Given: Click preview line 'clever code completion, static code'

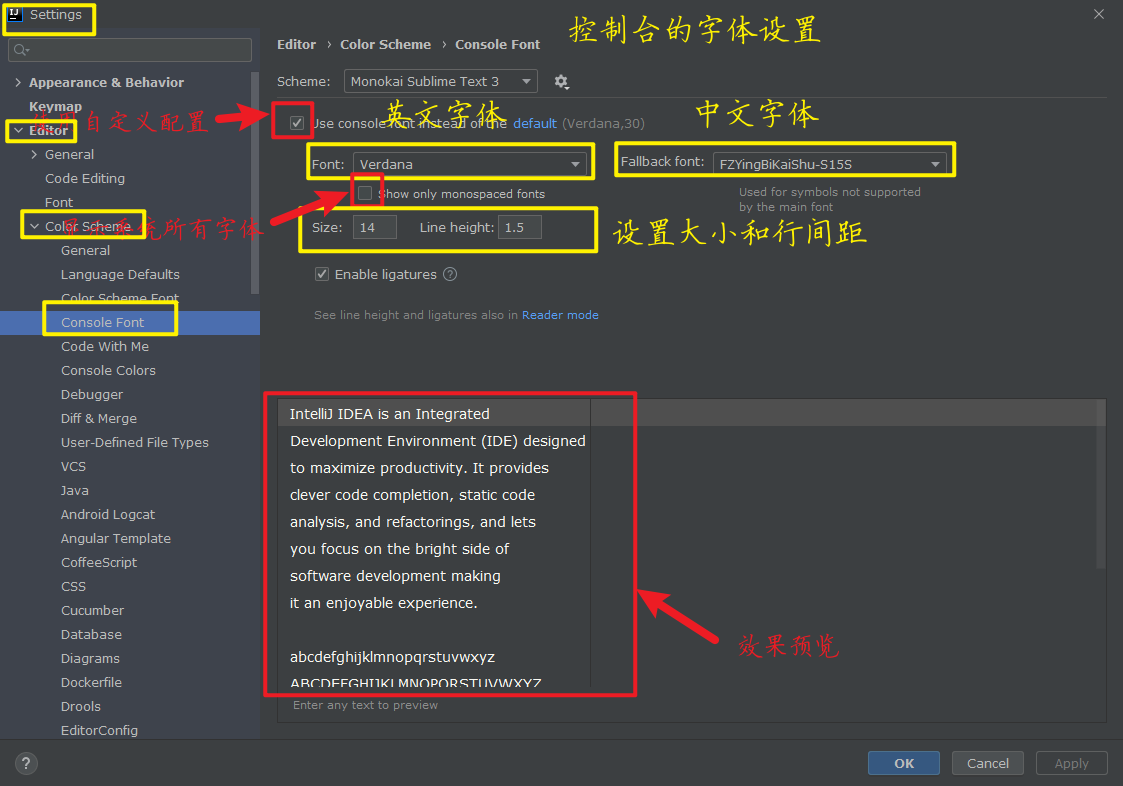Looking at the screenshot, I should pyautogui.click(x=413, y=495).
